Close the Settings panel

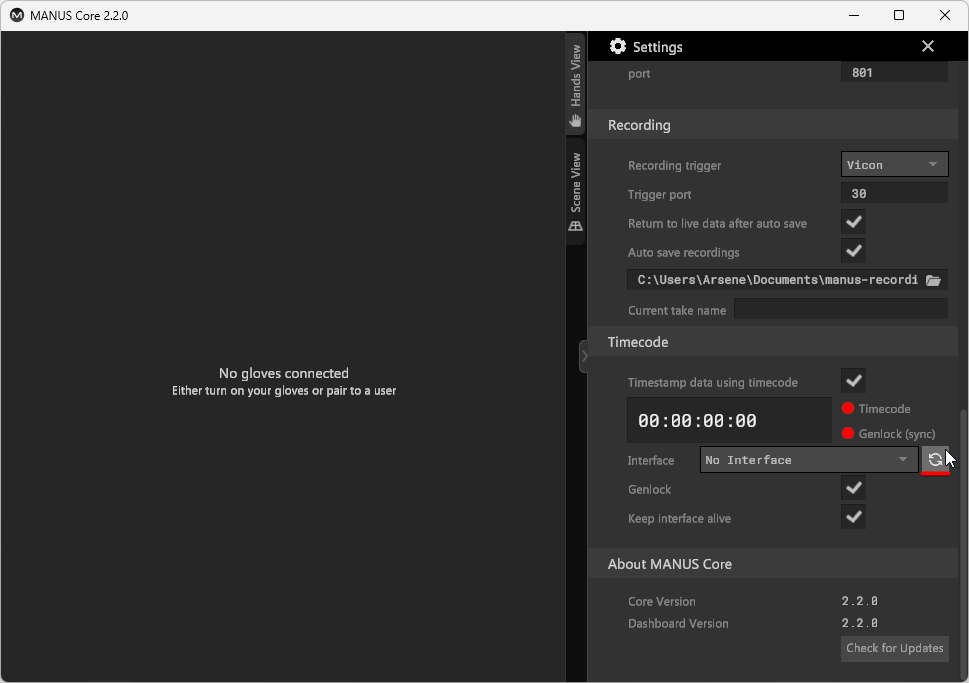tap(927, 46)
